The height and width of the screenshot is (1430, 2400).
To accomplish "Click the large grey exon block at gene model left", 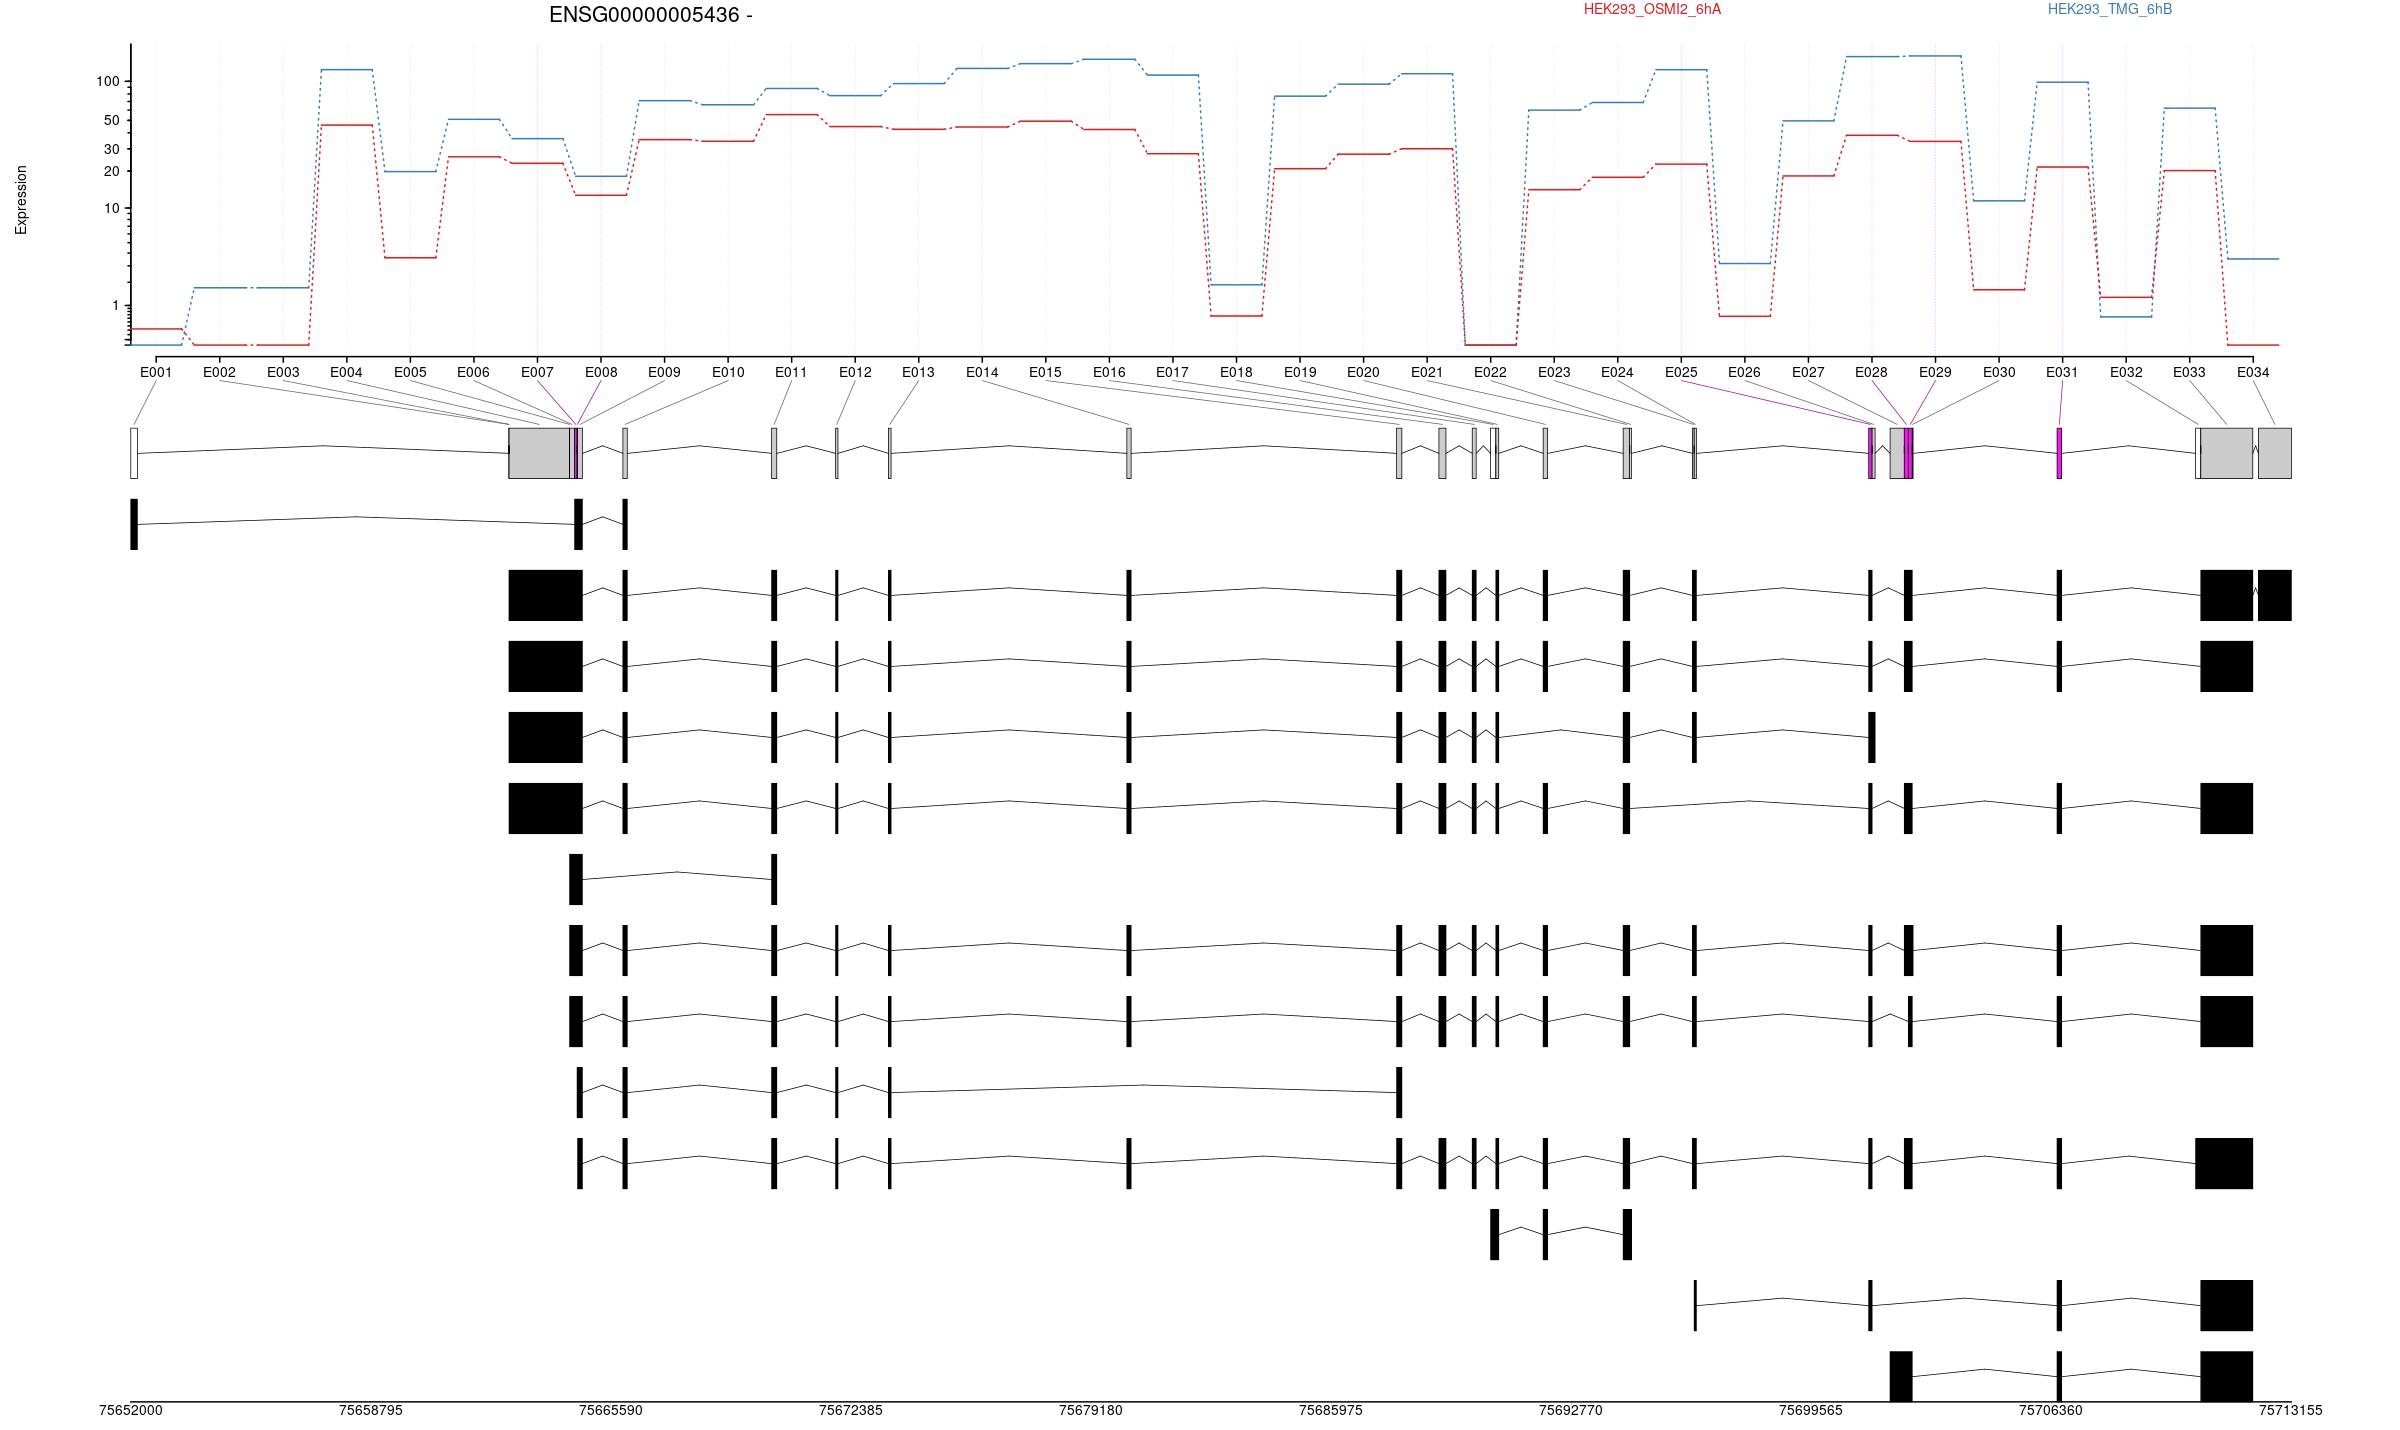I will [539, 453].
